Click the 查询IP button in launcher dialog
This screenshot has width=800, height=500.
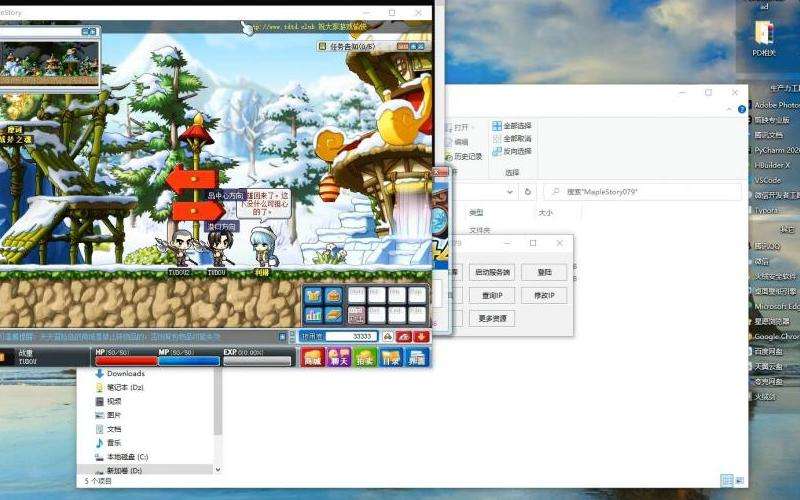[492, 295]
